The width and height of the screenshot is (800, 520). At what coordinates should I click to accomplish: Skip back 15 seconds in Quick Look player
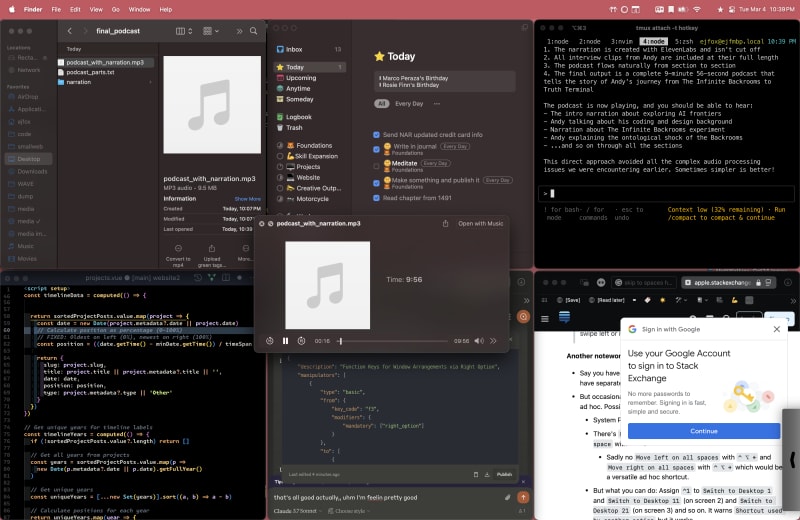tap(270, 341)
